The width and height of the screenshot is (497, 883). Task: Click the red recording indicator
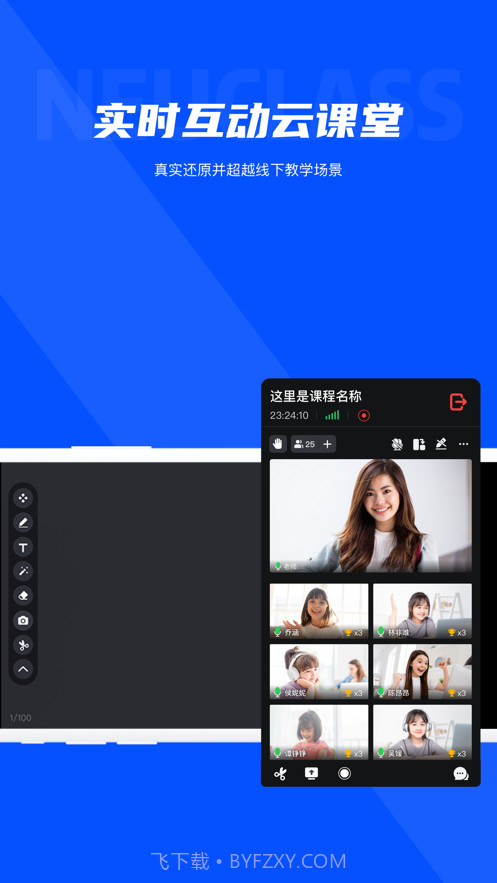pyautogui.click(x=364, y=416)
